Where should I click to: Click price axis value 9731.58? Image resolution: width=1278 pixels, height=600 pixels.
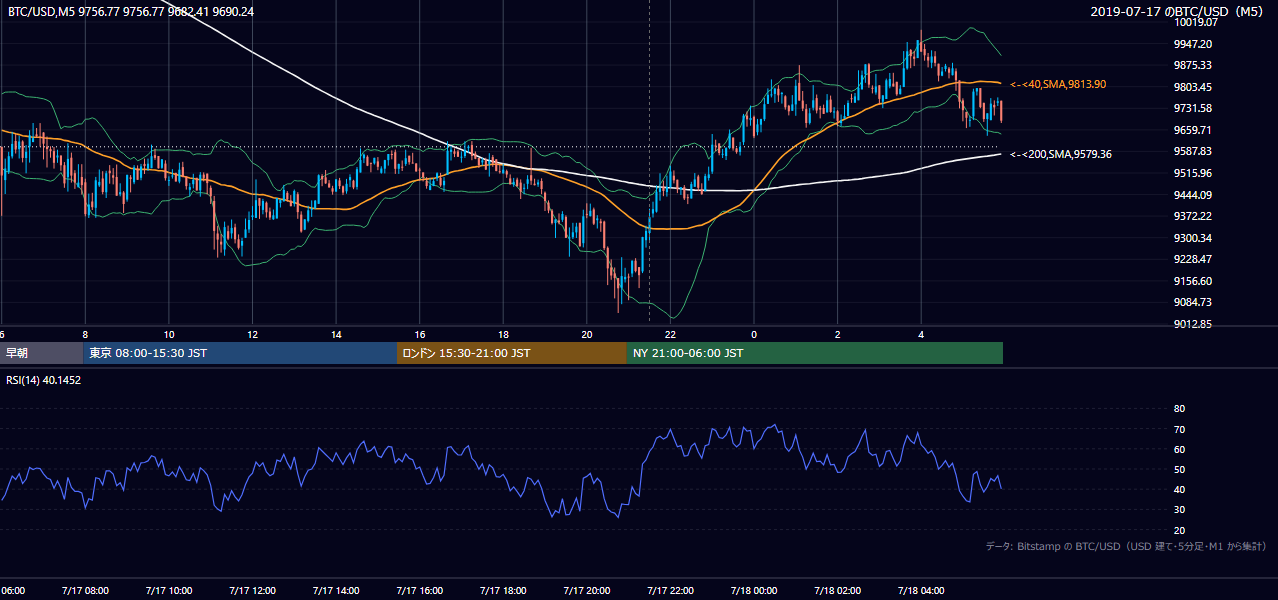pos(1193,108)
